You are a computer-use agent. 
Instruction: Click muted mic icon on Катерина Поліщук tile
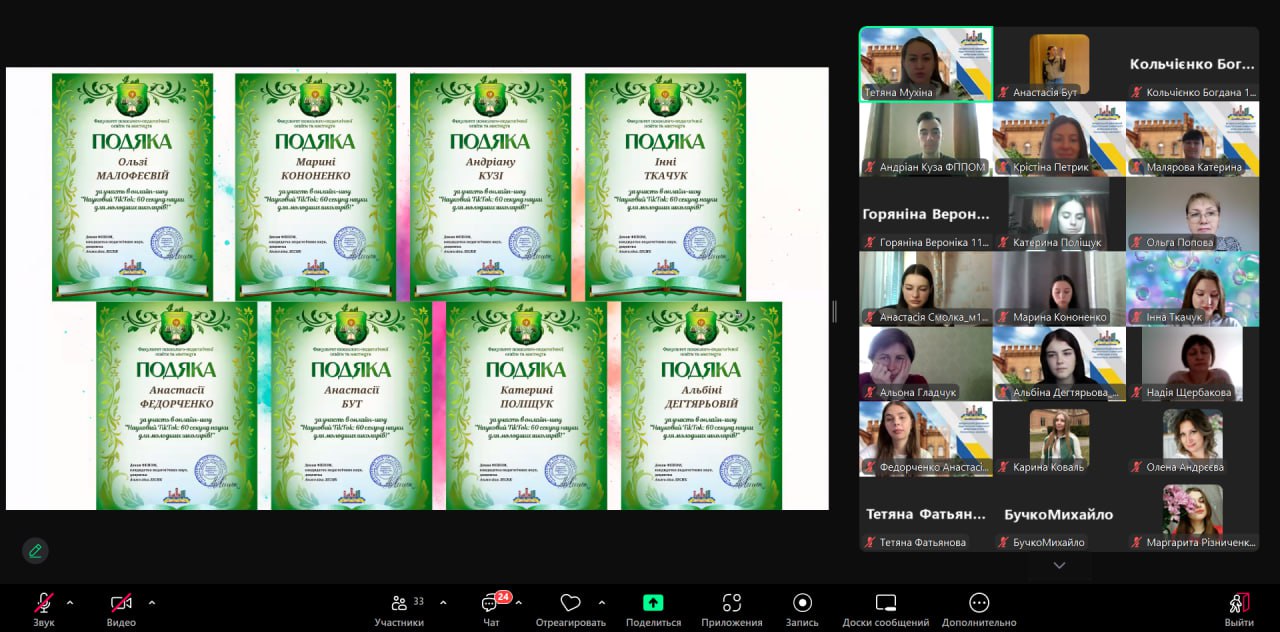coord(1003,242)
